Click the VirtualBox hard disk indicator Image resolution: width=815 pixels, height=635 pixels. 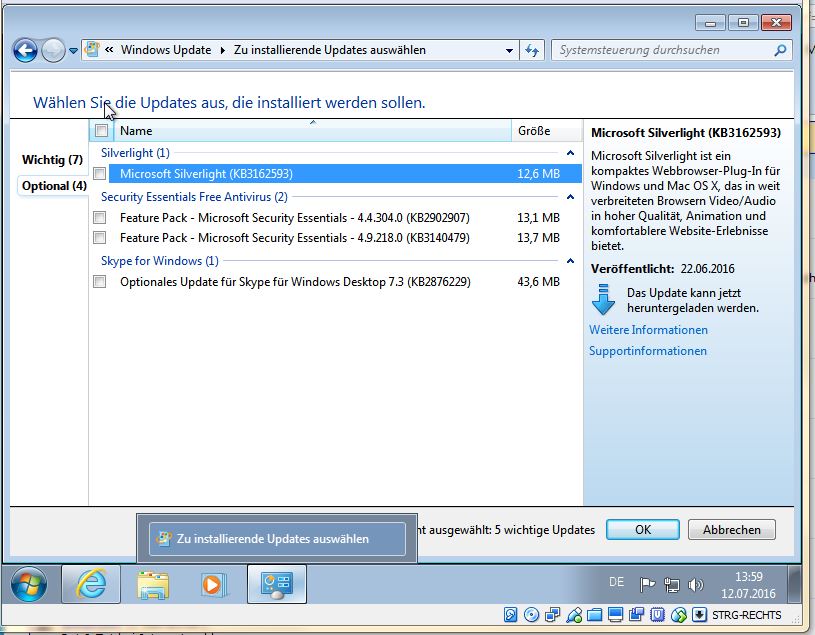pos(510,615)
